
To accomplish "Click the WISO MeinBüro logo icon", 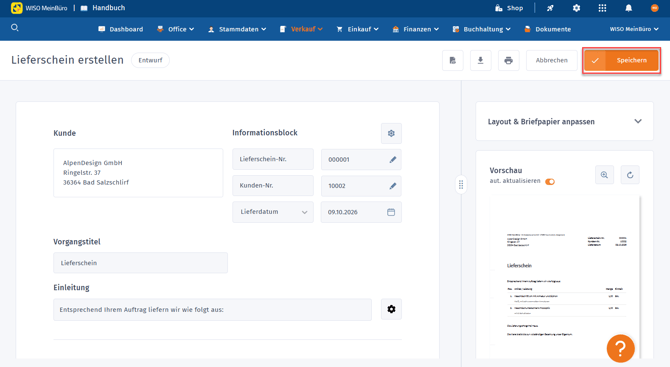I will (17, 8).
